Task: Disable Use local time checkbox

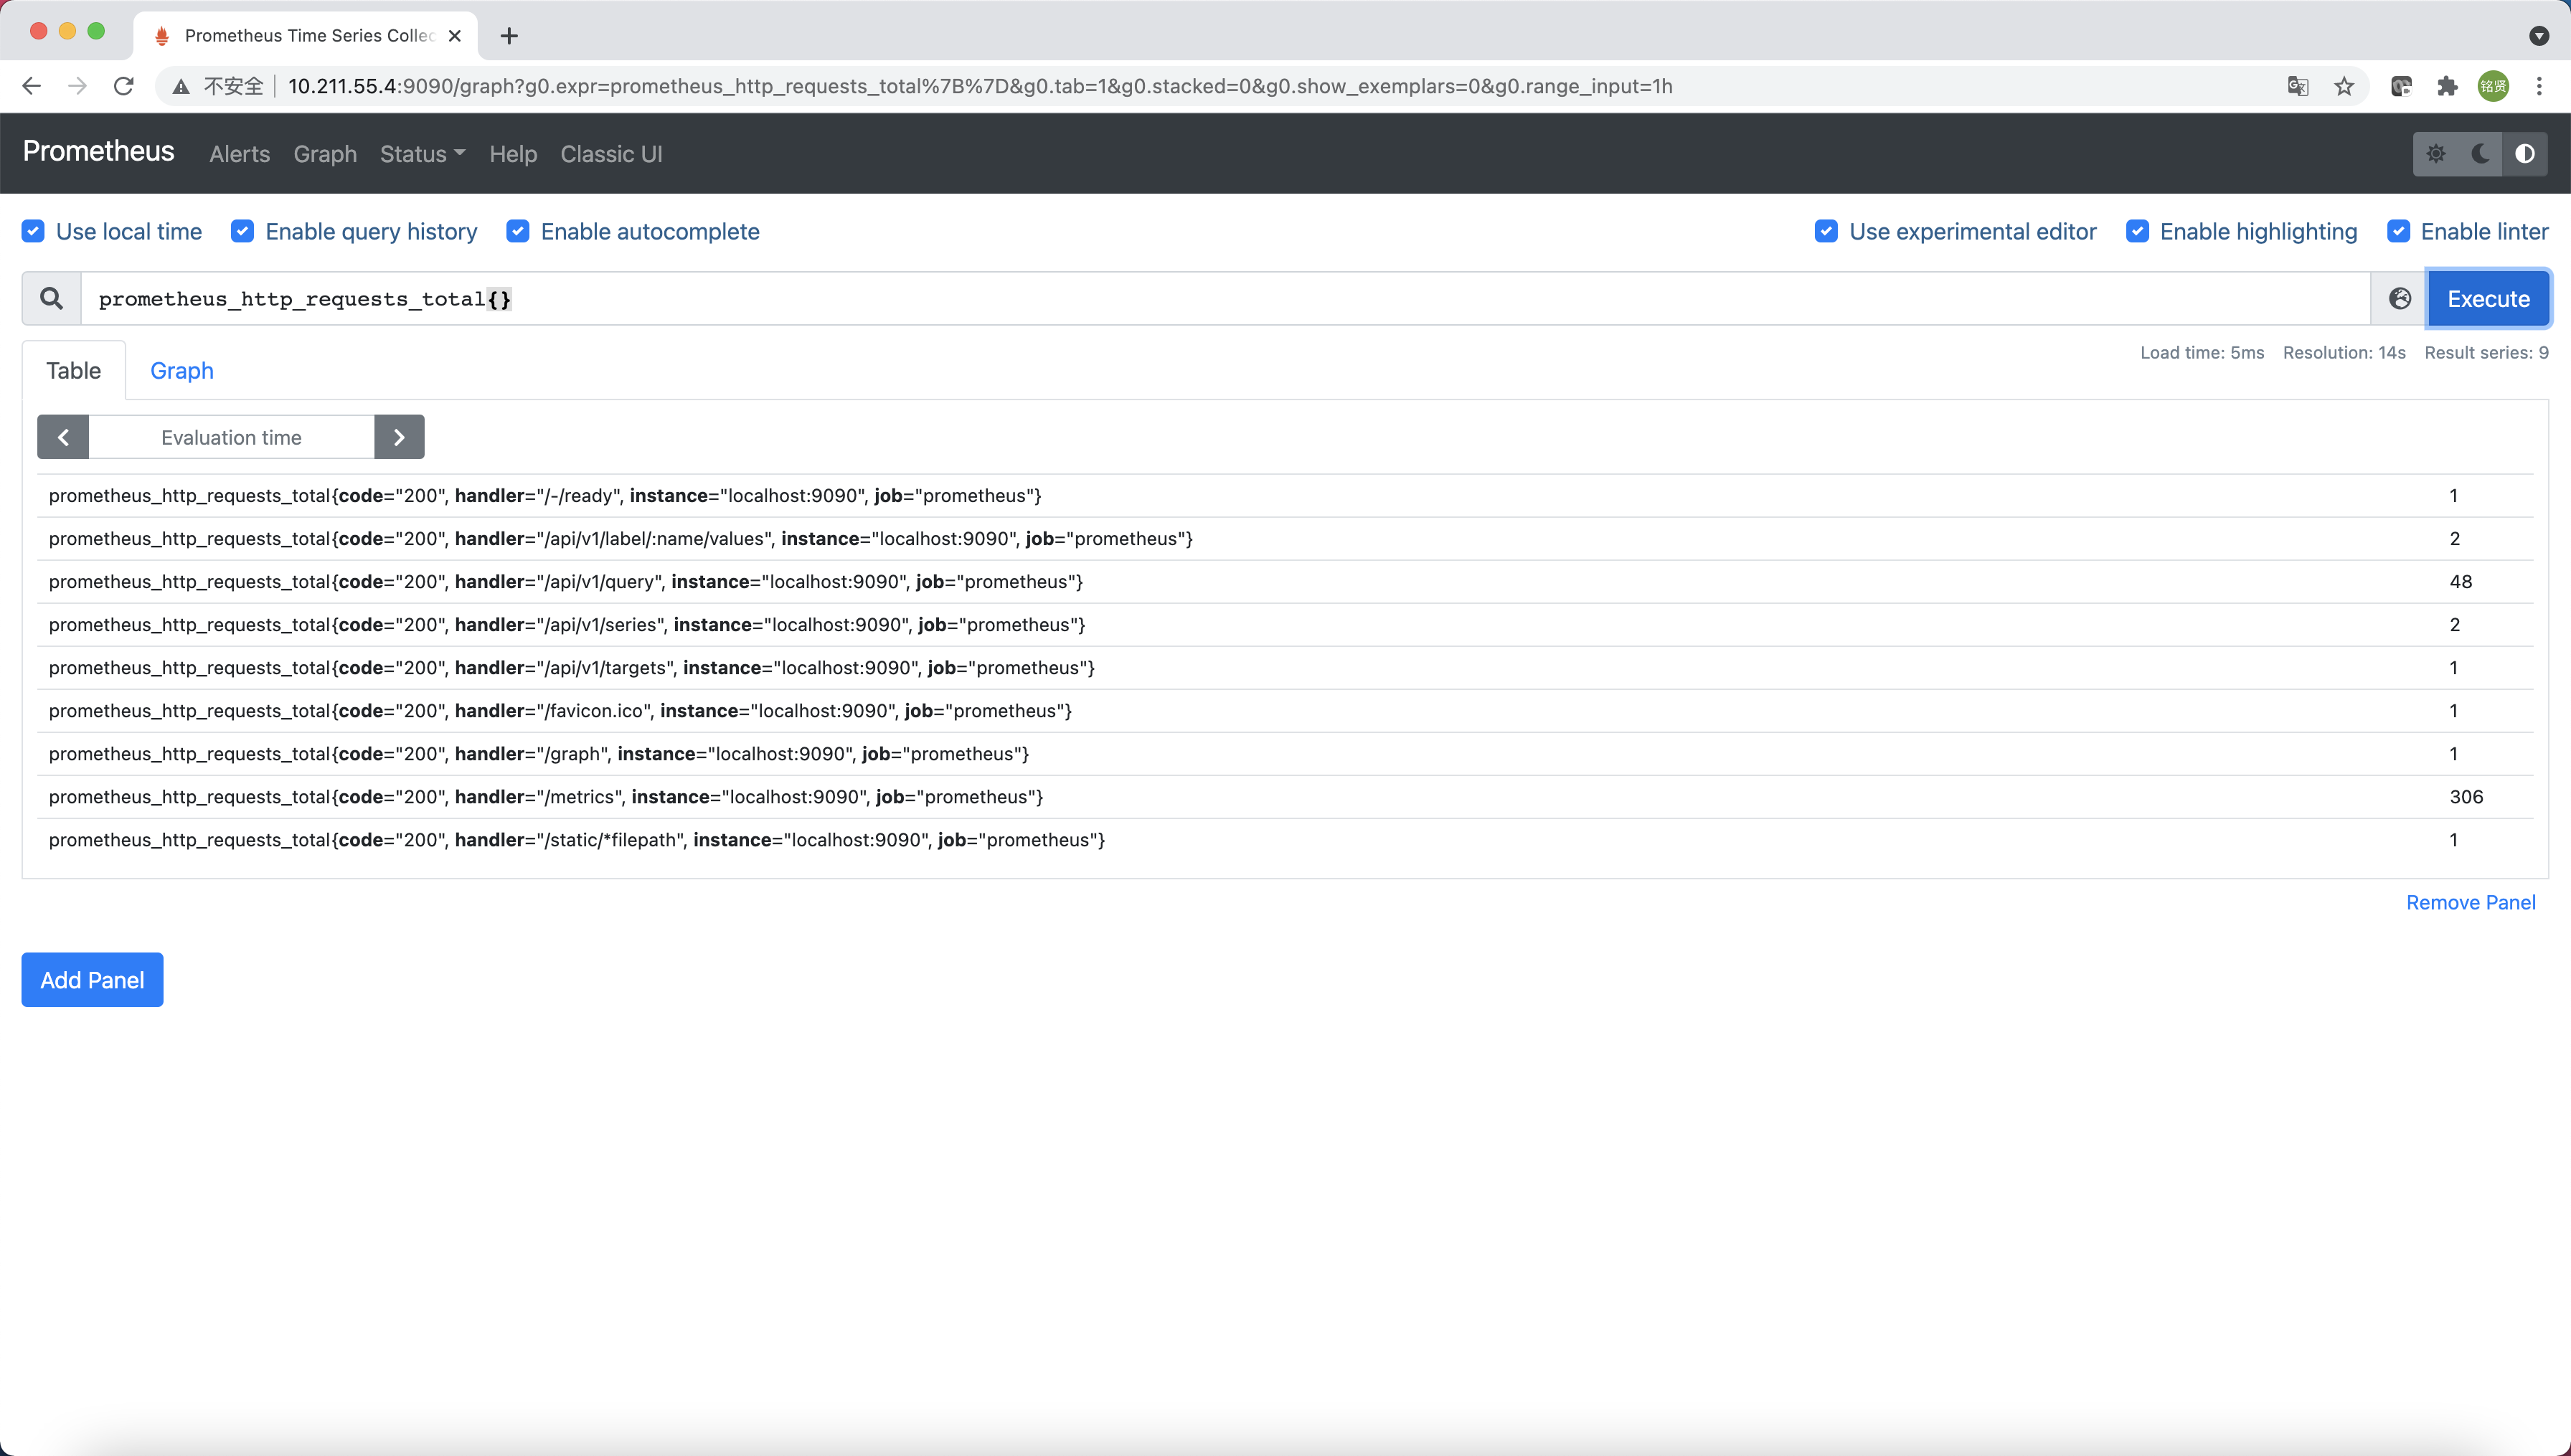Action: (33, 231)
